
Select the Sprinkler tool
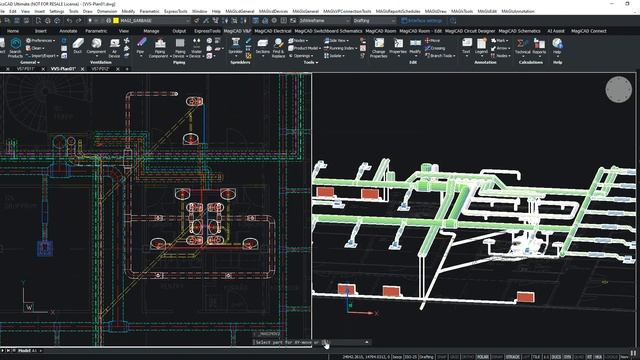236,46
